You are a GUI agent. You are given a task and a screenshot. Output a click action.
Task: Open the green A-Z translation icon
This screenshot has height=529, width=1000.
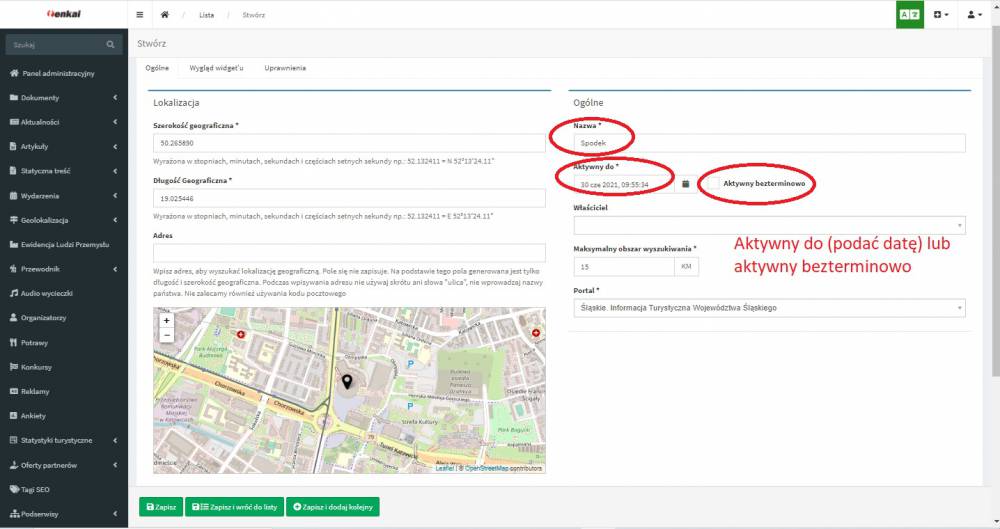click(909, 15)
